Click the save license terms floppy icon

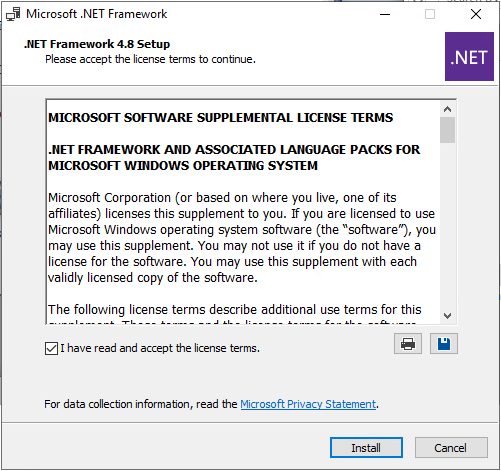[x=444, y=343]
